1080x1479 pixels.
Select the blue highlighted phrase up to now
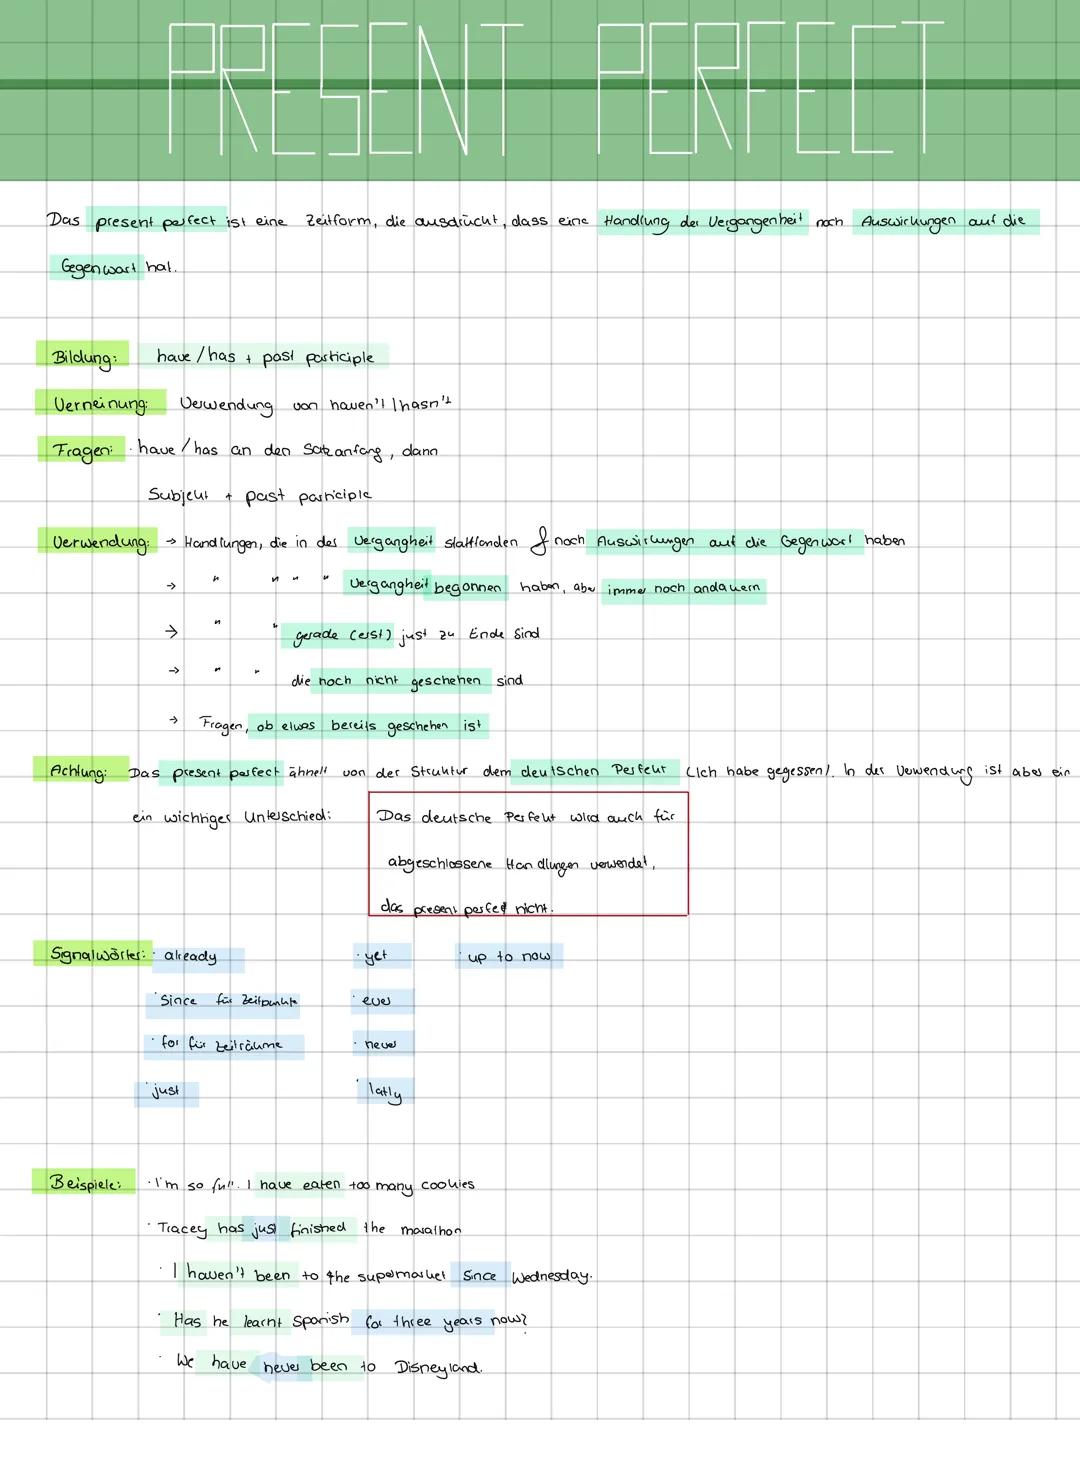(509, 957)
